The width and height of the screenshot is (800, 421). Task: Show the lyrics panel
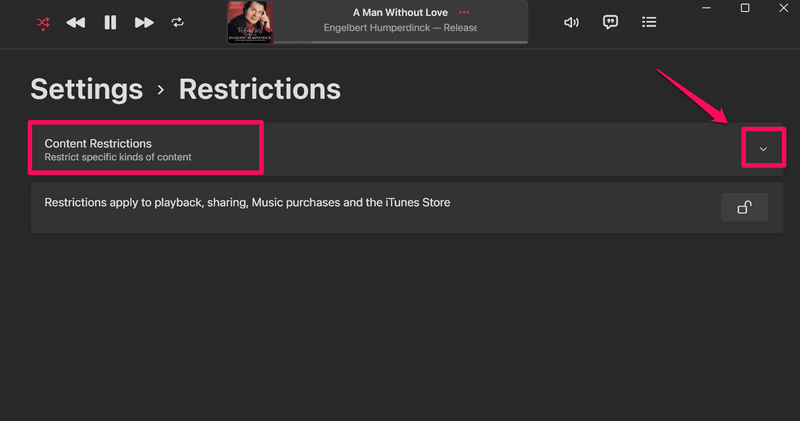(x=610, y=22)
